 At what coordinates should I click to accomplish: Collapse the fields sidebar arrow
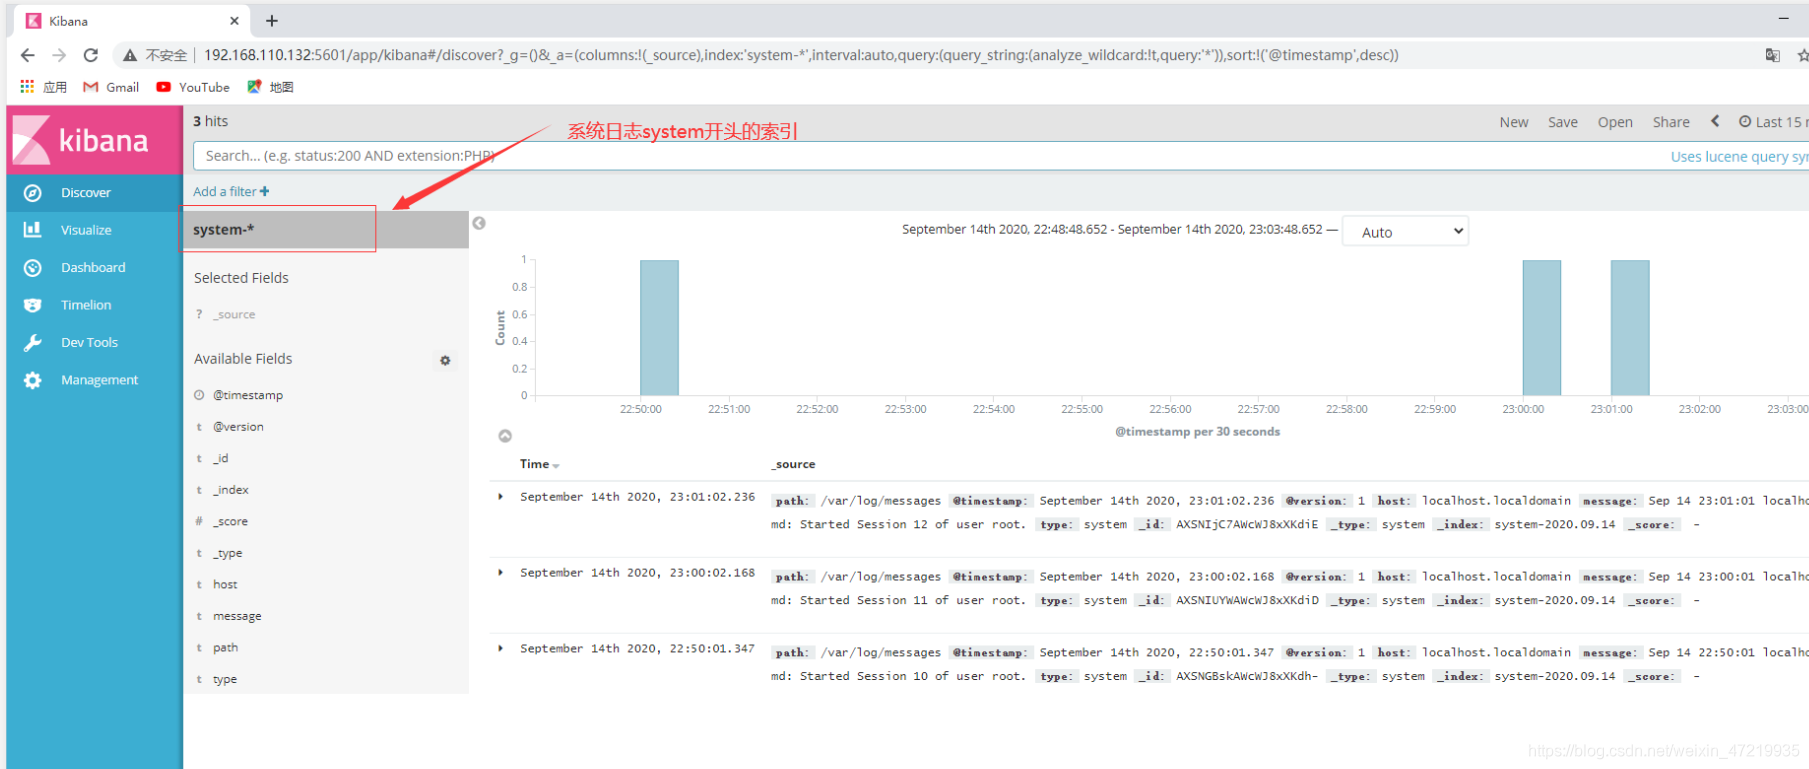(x=479, y=223)
